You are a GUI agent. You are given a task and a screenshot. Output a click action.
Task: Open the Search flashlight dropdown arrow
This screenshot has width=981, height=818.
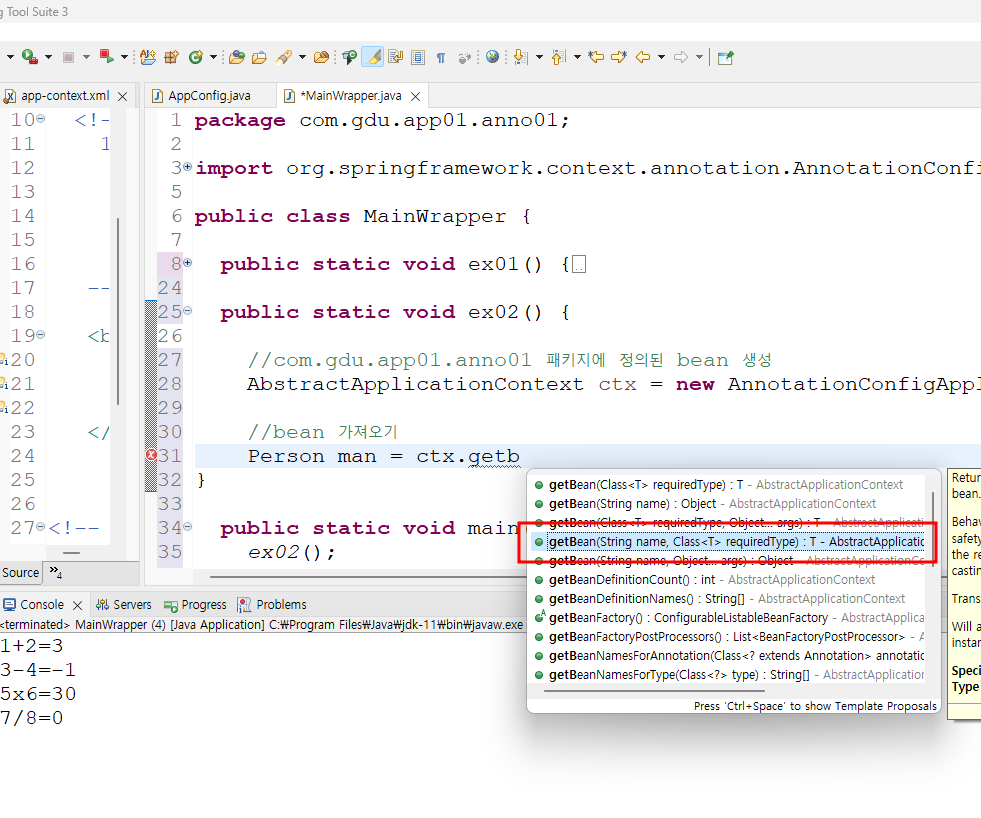point(302,58)
